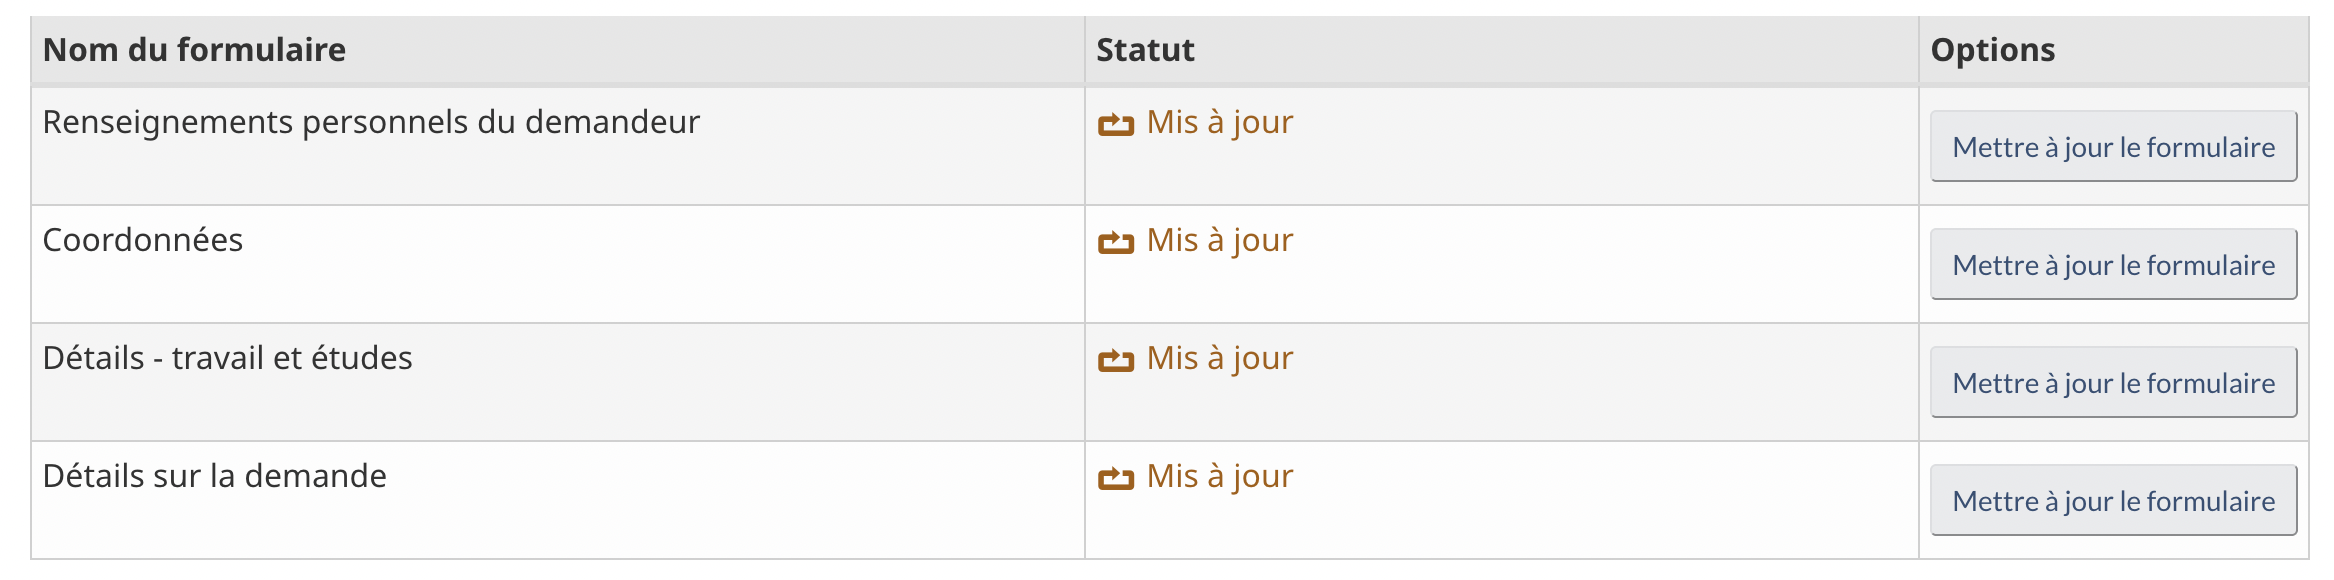Image resolution: width=2334 pixels, height=580 pixels.
Task: Select the Détails - travail et études name
Action: (x=227, y=358)
